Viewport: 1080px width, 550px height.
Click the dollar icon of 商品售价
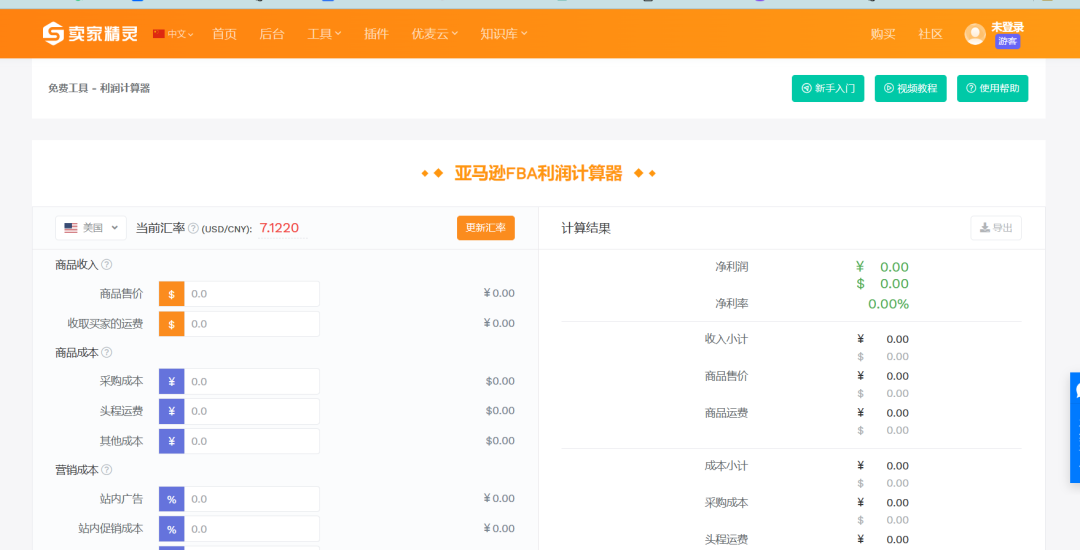click(172, 294)
